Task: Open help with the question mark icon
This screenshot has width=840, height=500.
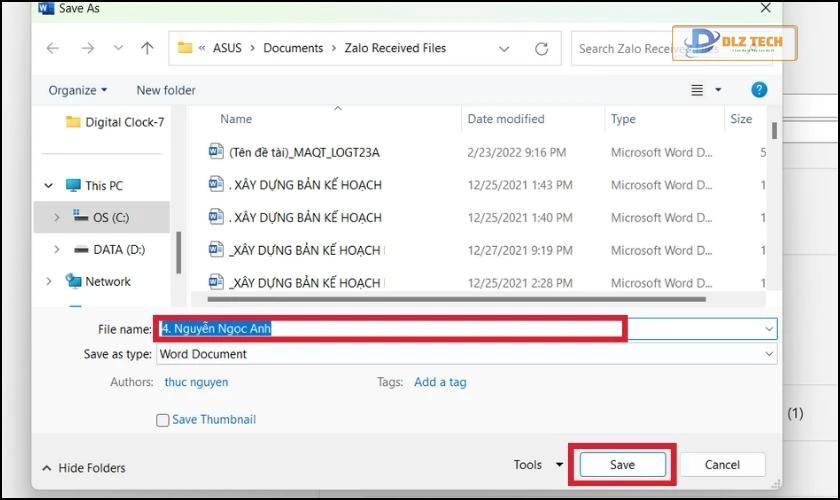Action: [x=759, y=89]
